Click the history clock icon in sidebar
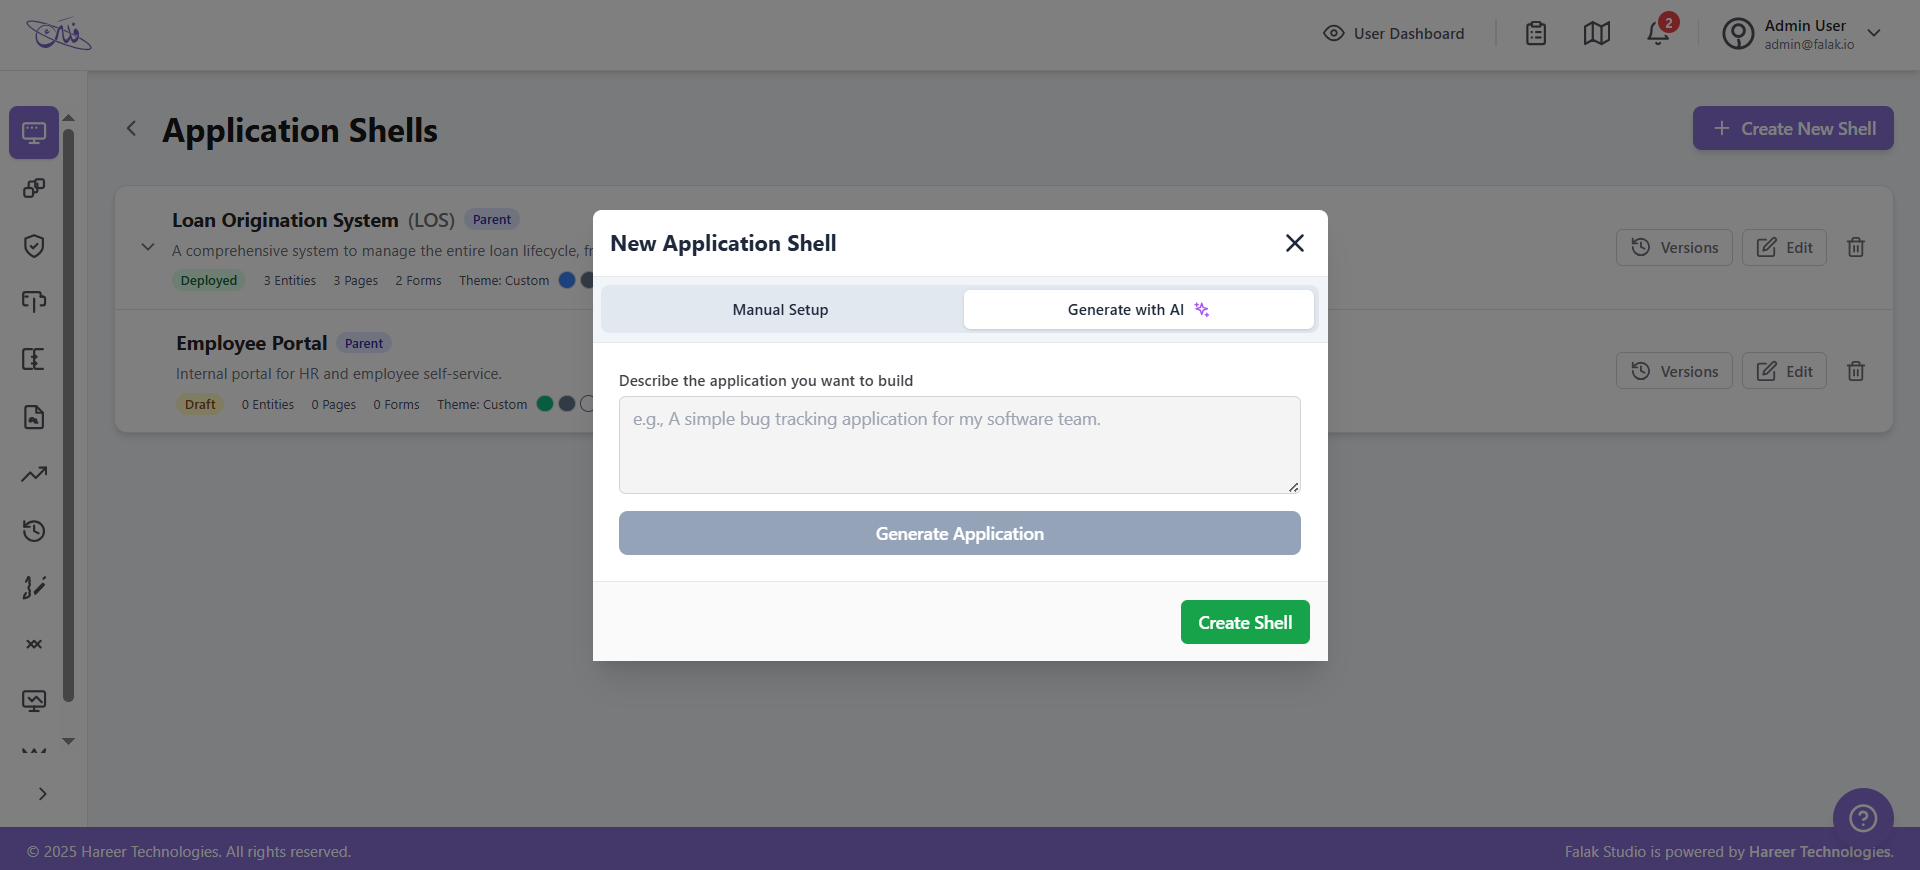 tap(34, 531)
